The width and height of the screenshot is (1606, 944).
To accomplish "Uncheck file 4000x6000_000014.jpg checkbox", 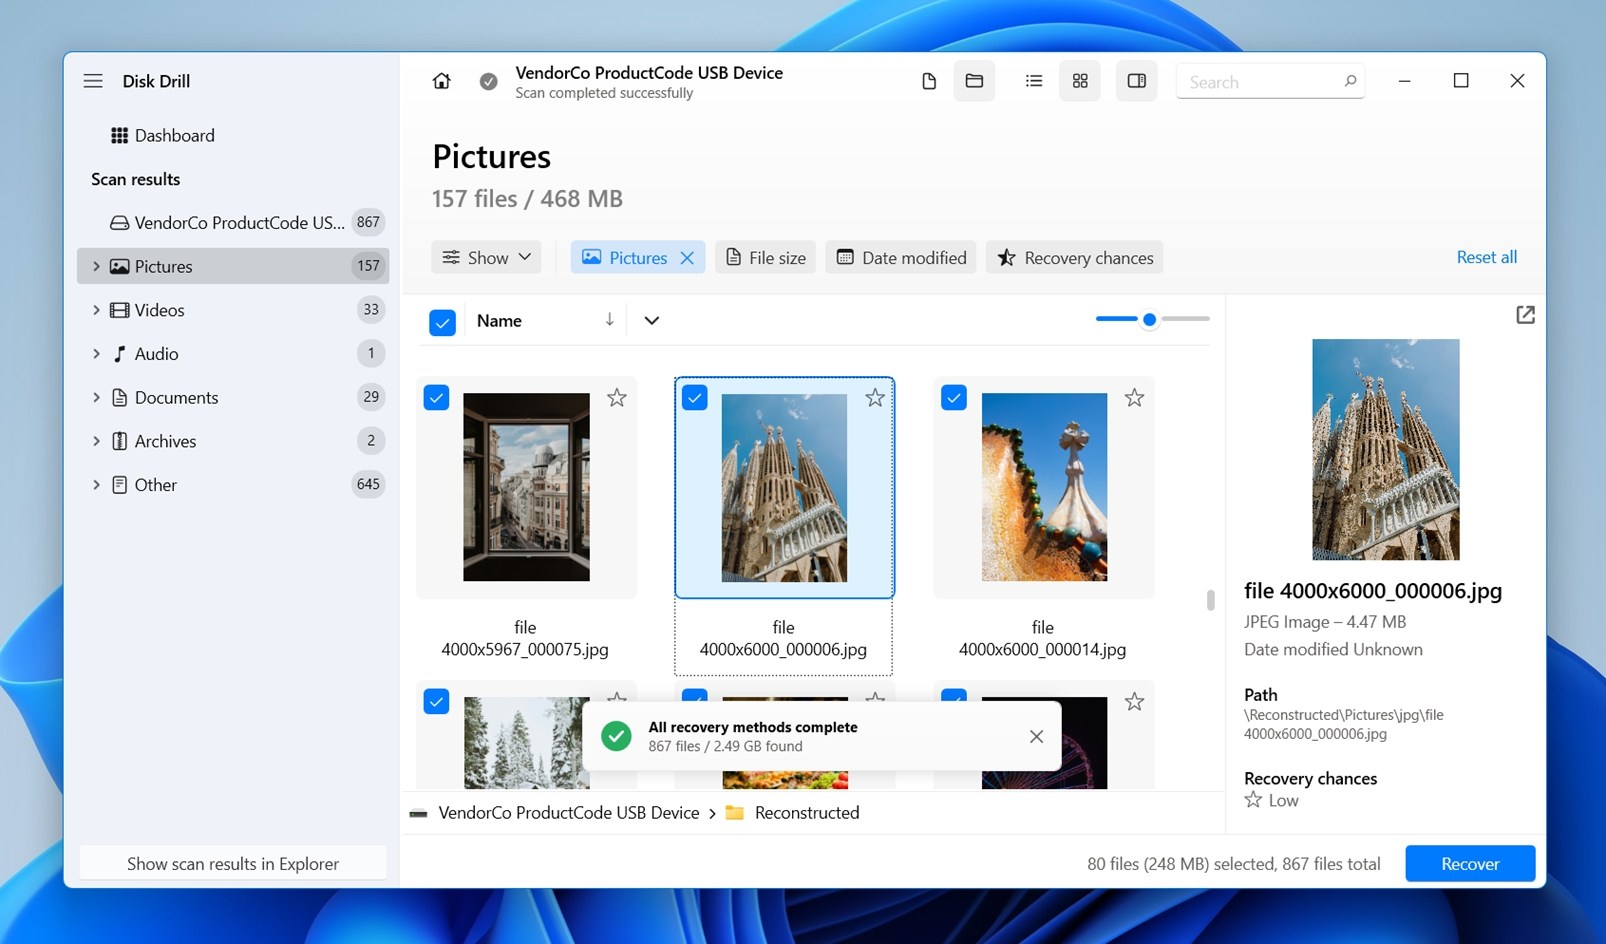I will pos(954,398).
